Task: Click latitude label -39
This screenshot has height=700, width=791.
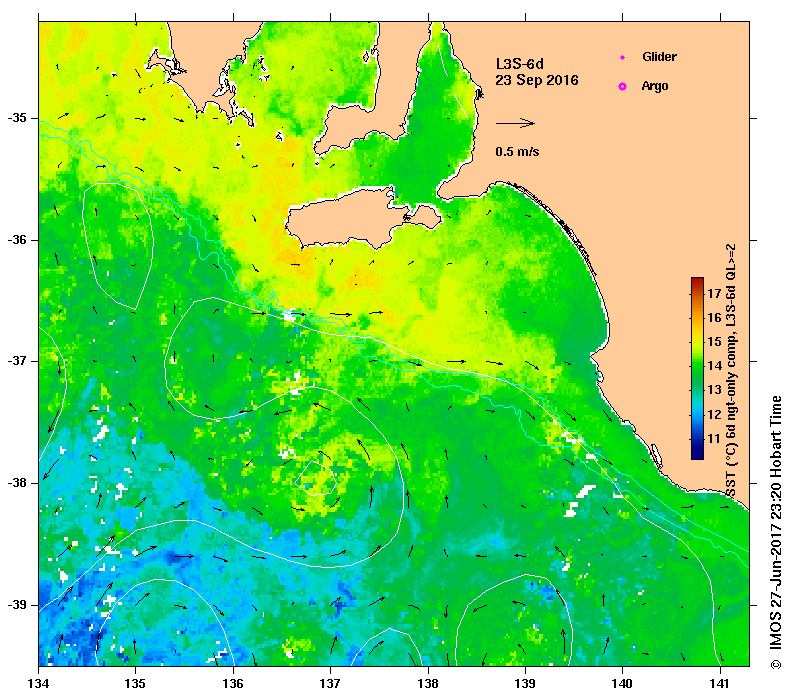Action: (17, 605)
